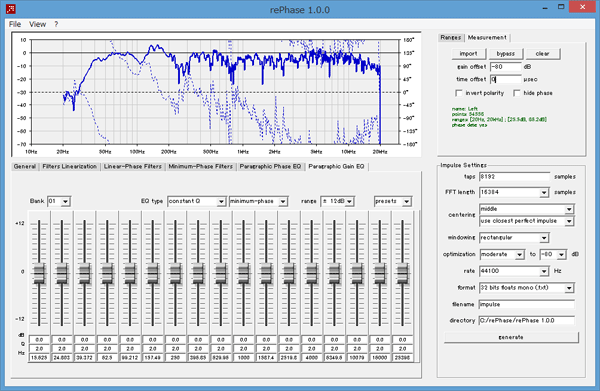The width and height of the screenshot is (600, 391).
Task: Open the Bank dropdown
Action: click(x=59, y=201)
